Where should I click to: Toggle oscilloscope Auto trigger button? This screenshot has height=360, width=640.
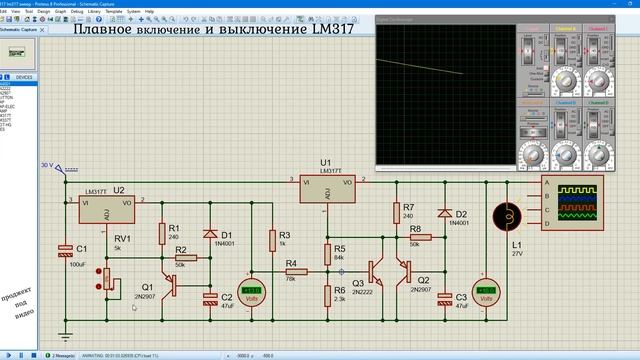coord(546,68)
